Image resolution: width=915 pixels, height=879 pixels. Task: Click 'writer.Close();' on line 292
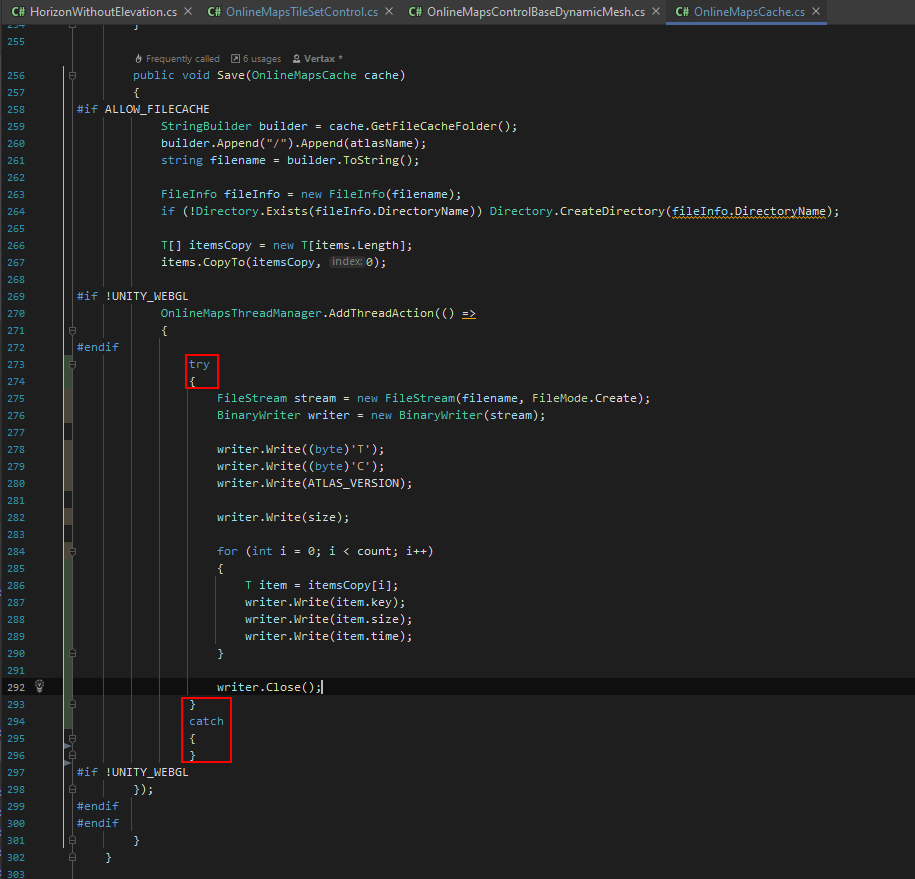(269, 687)
